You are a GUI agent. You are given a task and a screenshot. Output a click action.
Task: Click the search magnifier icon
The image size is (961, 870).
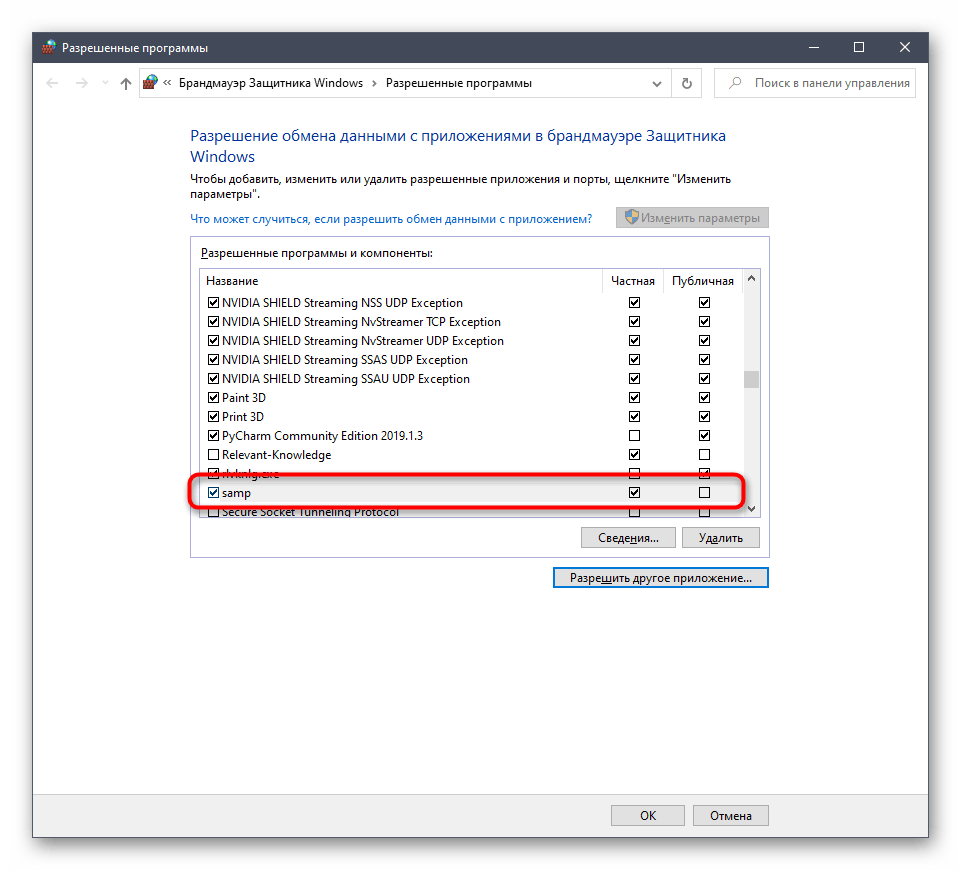tap(735, 84)
